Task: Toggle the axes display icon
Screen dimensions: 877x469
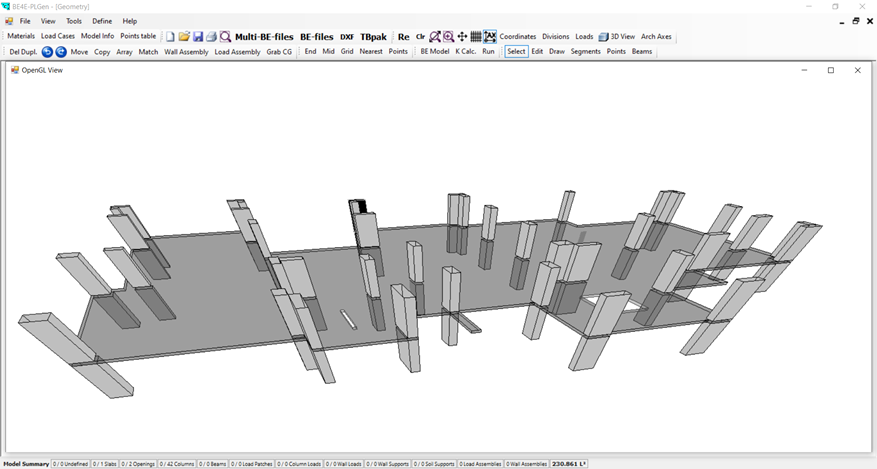Action: point(489,37)
